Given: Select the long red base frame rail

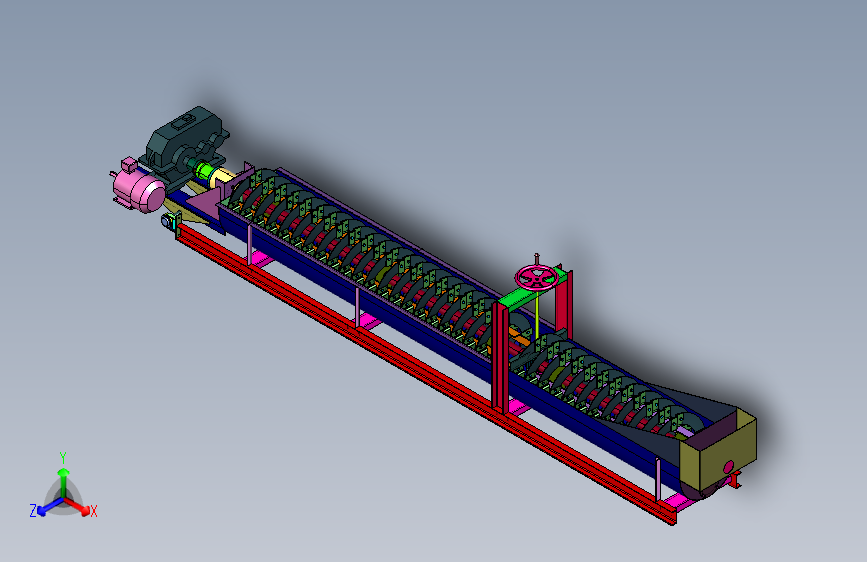Looking at the screenshot, I should coord(426,372).
